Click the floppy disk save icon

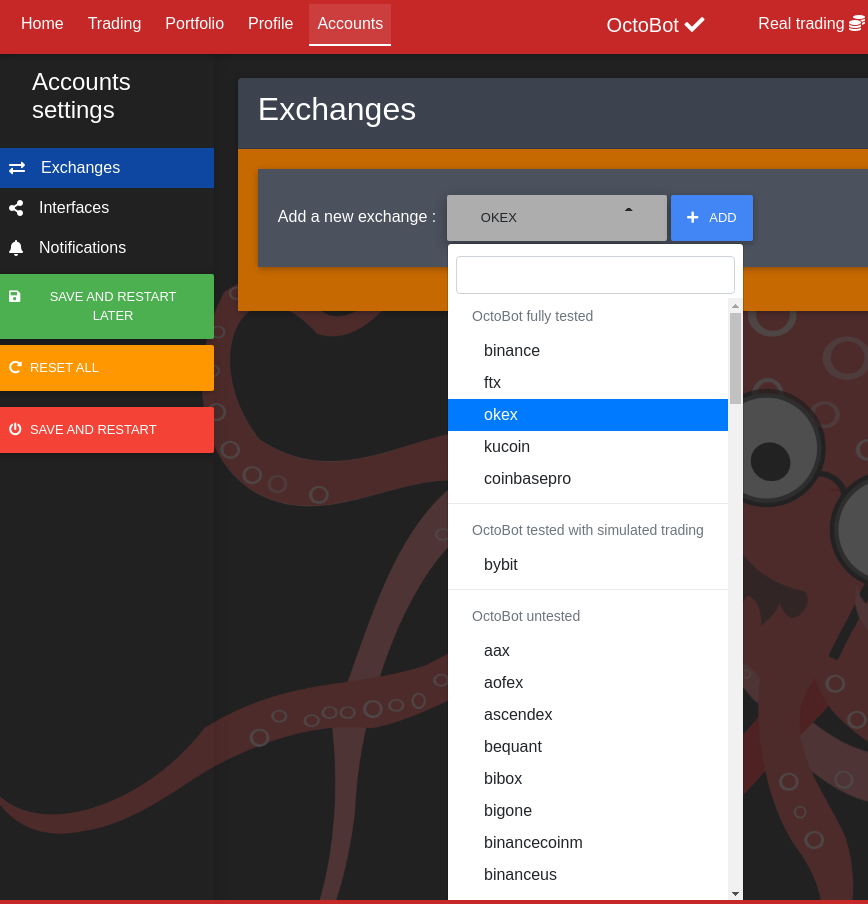click(14, 296)
